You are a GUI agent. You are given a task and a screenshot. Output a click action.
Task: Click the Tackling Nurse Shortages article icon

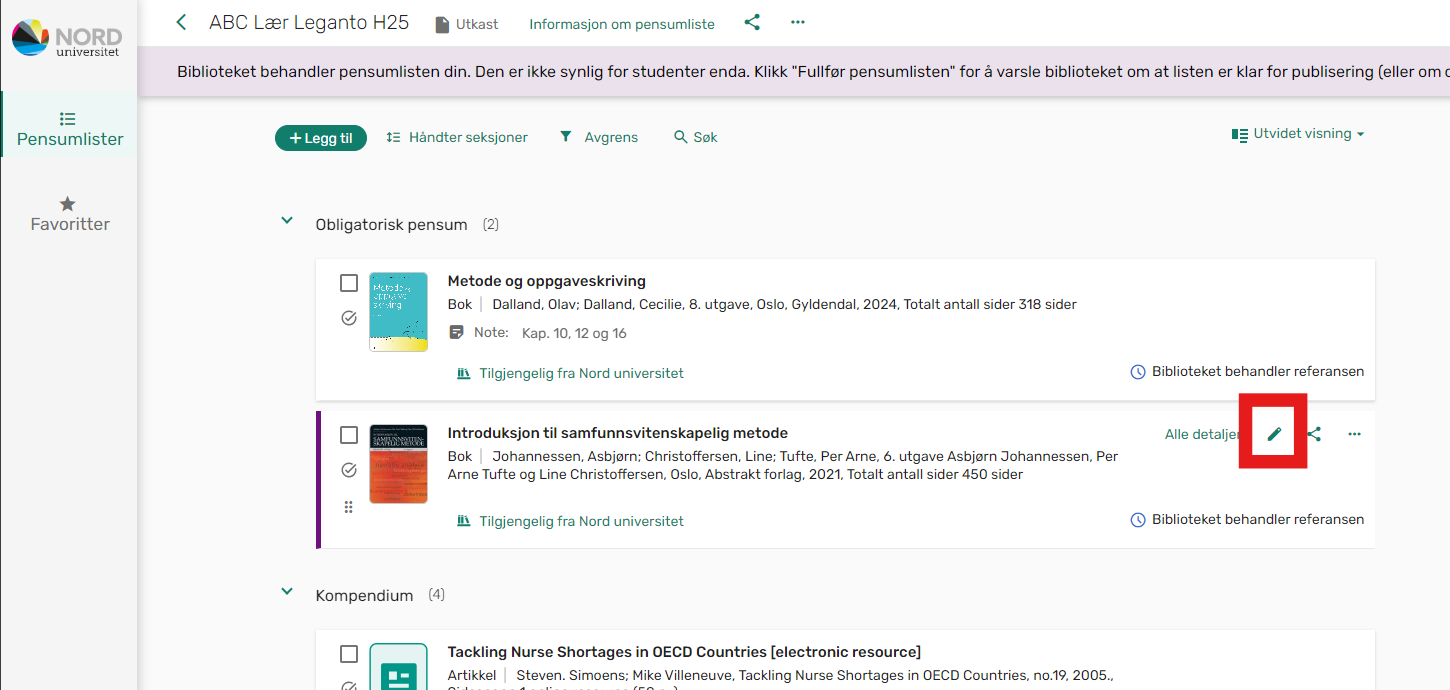coord(398,667)
